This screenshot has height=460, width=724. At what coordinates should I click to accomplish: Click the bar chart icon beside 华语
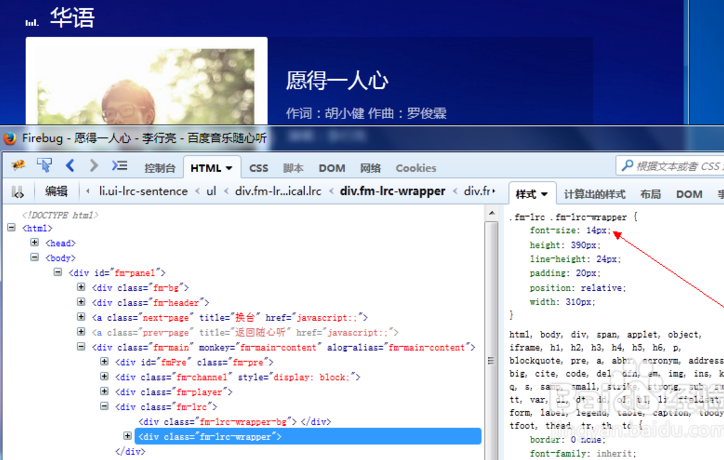coord(32,22)
